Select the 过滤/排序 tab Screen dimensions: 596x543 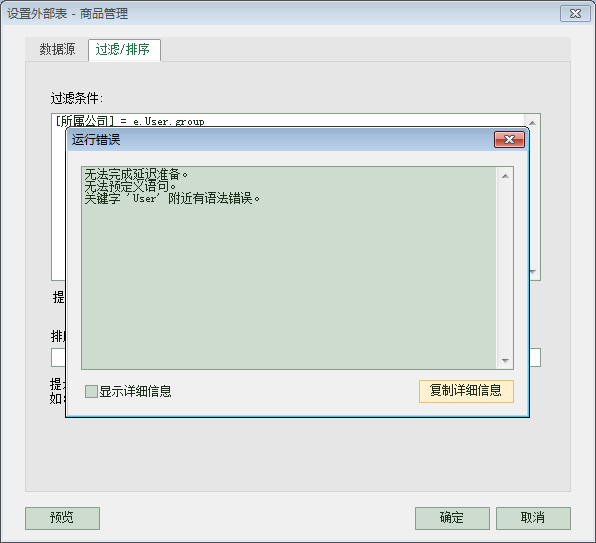124,49
